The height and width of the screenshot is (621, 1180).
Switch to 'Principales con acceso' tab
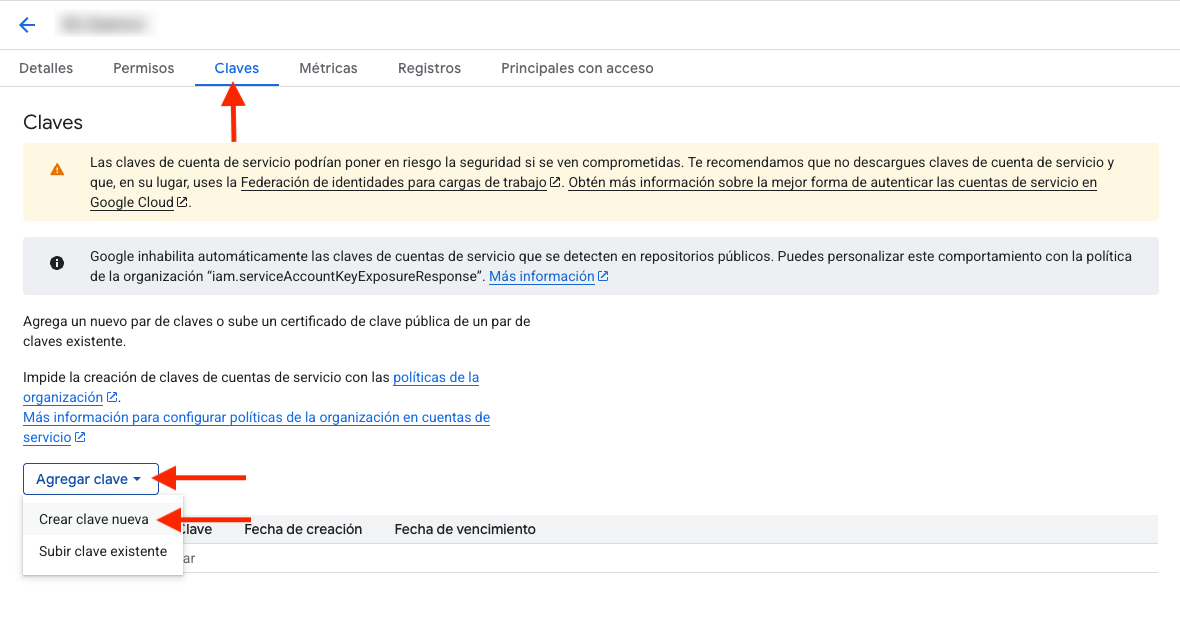[x=577, y=69]
